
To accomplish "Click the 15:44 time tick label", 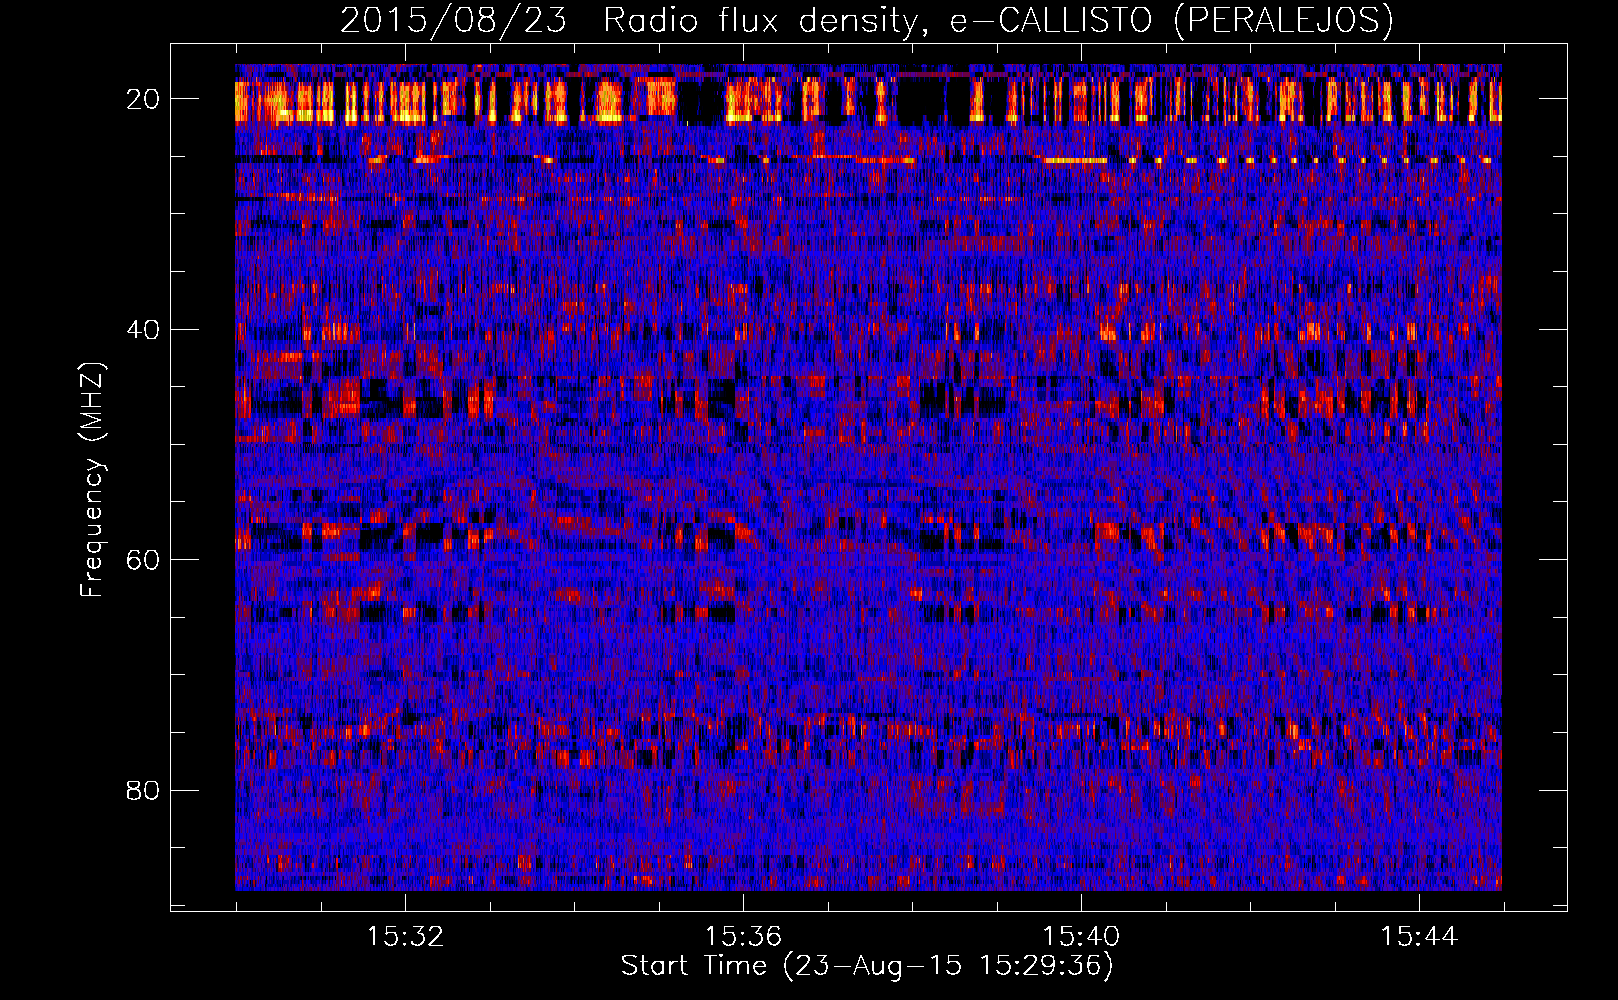I will pyautogui.click(x=1419, y=937).
